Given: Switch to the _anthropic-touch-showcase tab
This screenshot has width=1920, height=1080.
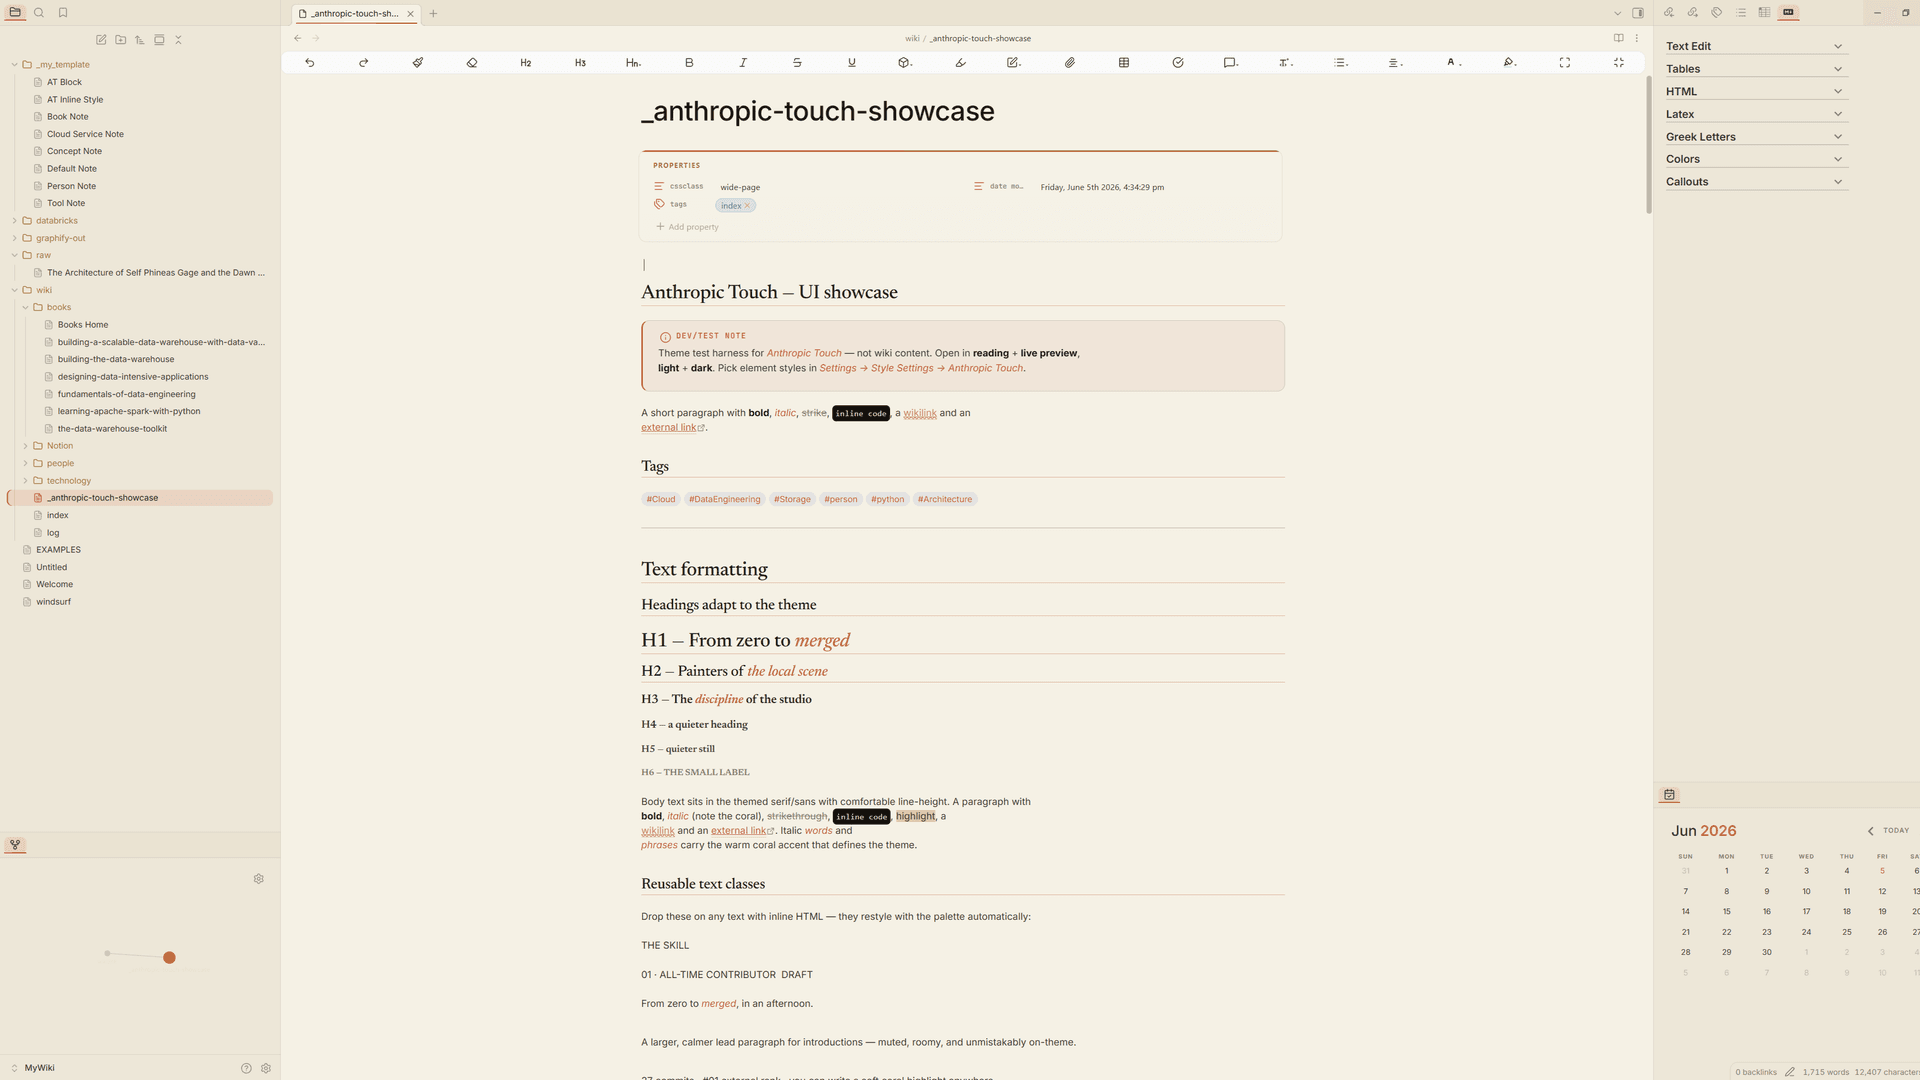Looking at the screenshot, I should [x=355, y=13].
